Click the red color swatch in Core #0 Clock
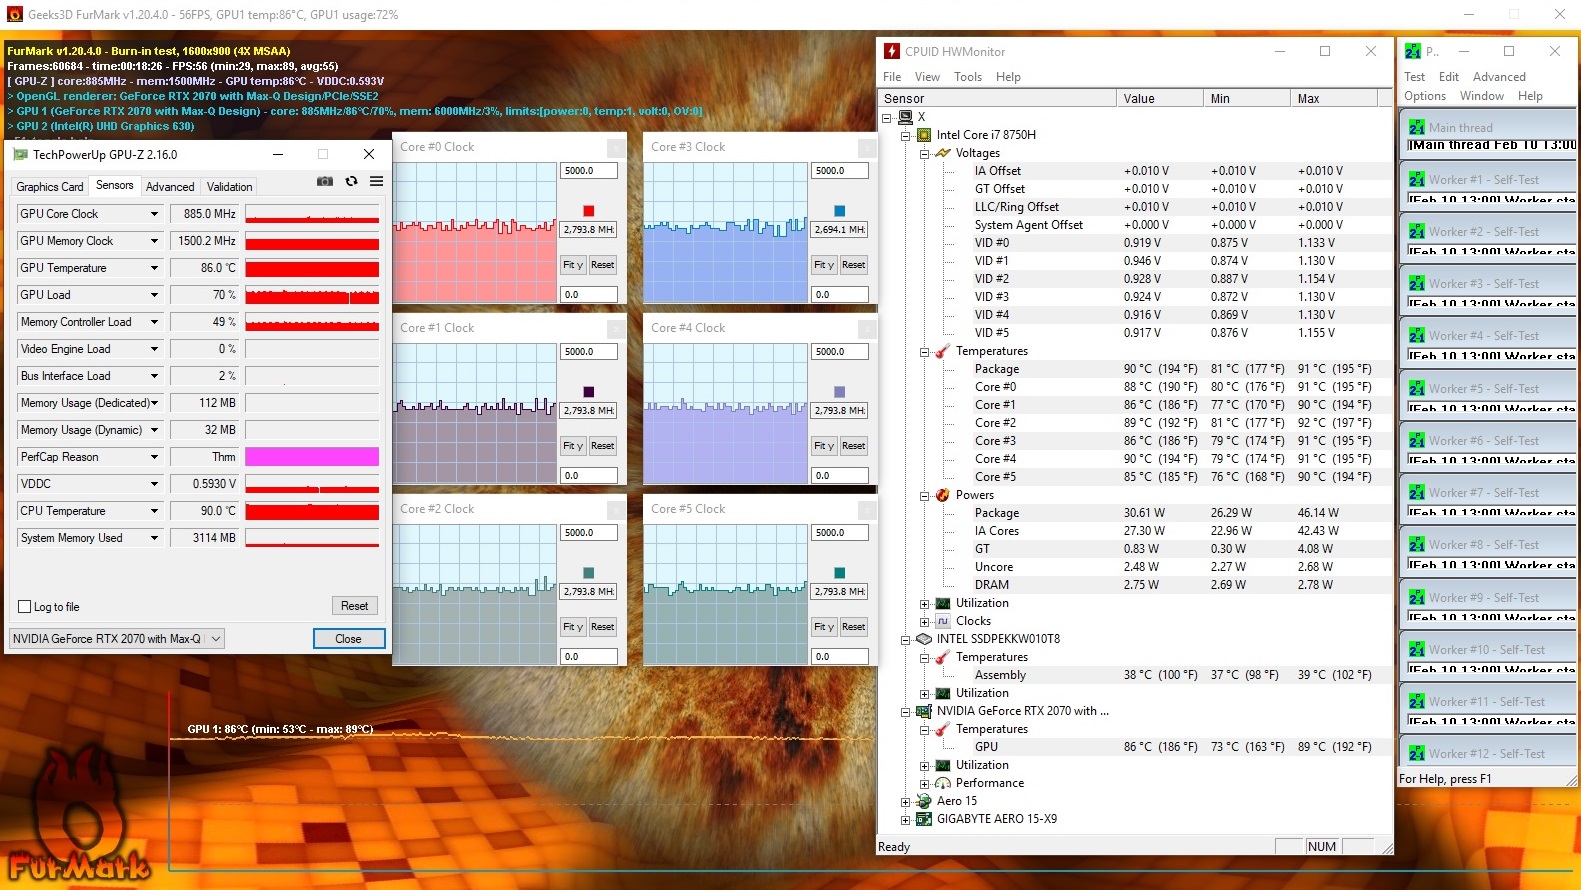The height and width of the screenshot is (890, 1581). (x=589, y=211)
